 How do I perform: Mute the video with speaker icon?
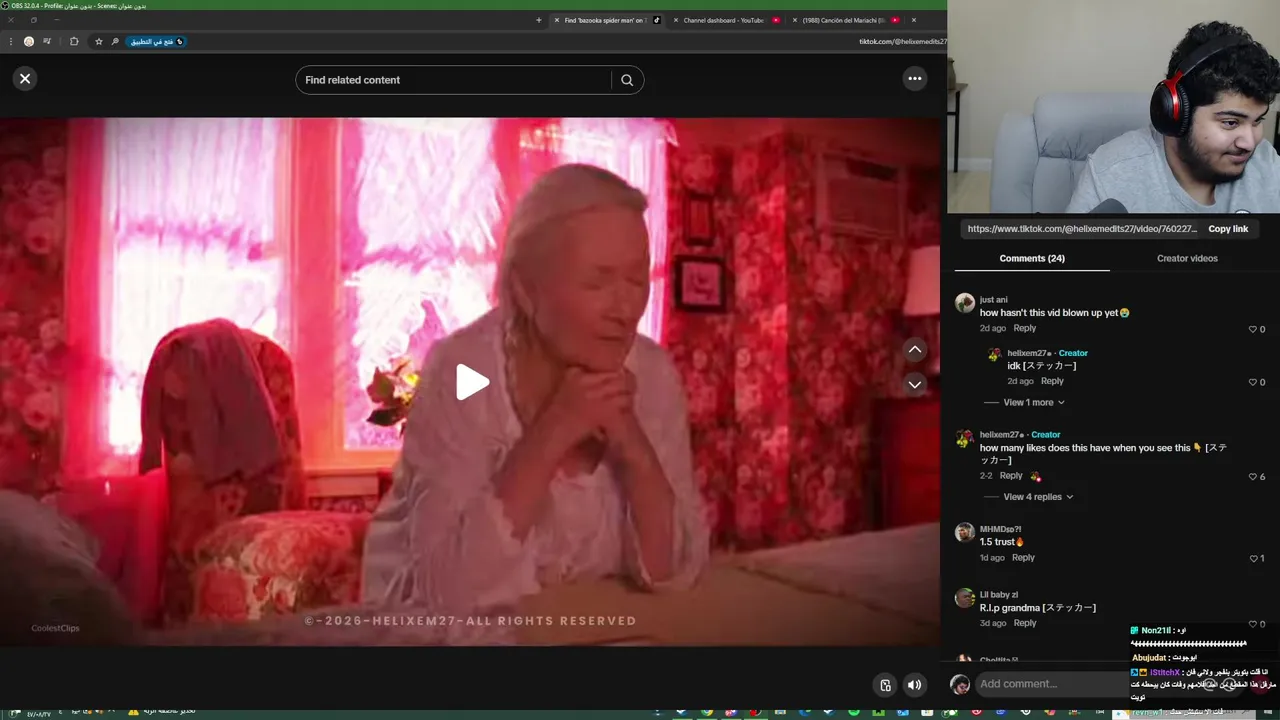point(914,685)
